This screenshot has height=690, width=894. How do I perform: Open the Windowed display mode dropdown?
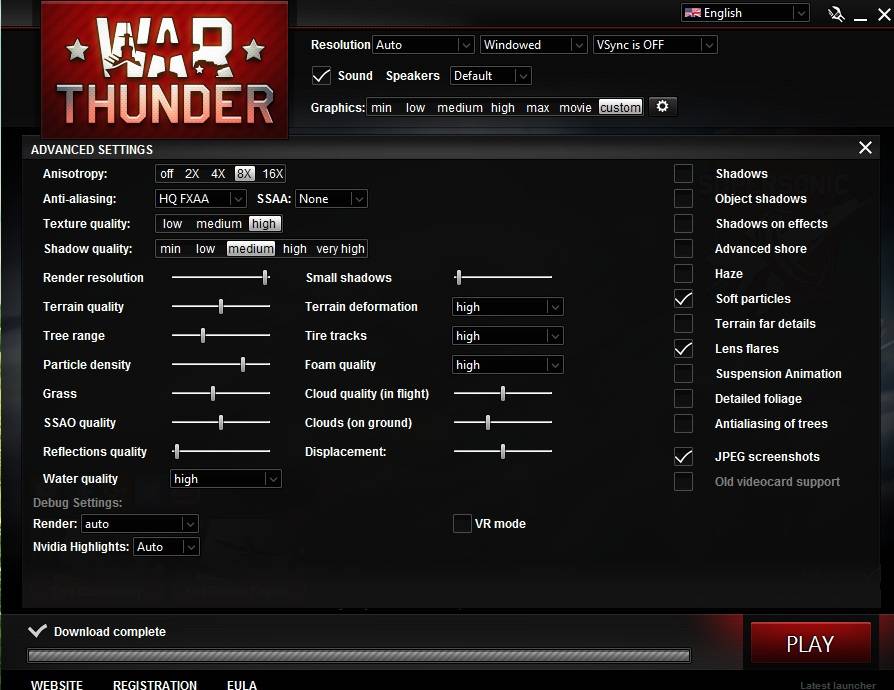pyautogui.click(x=534, y=44)
